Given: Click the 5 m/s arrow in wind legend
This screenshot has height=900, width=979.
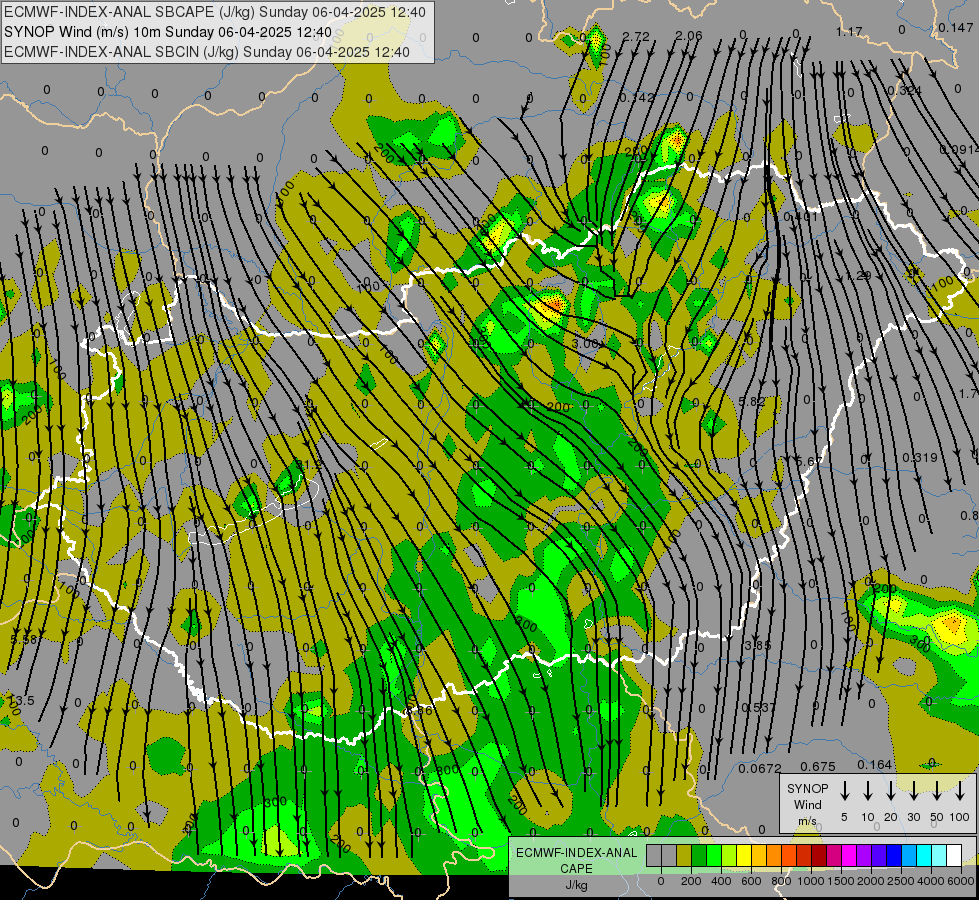Looking at the screenshot, I should point(844,790).
